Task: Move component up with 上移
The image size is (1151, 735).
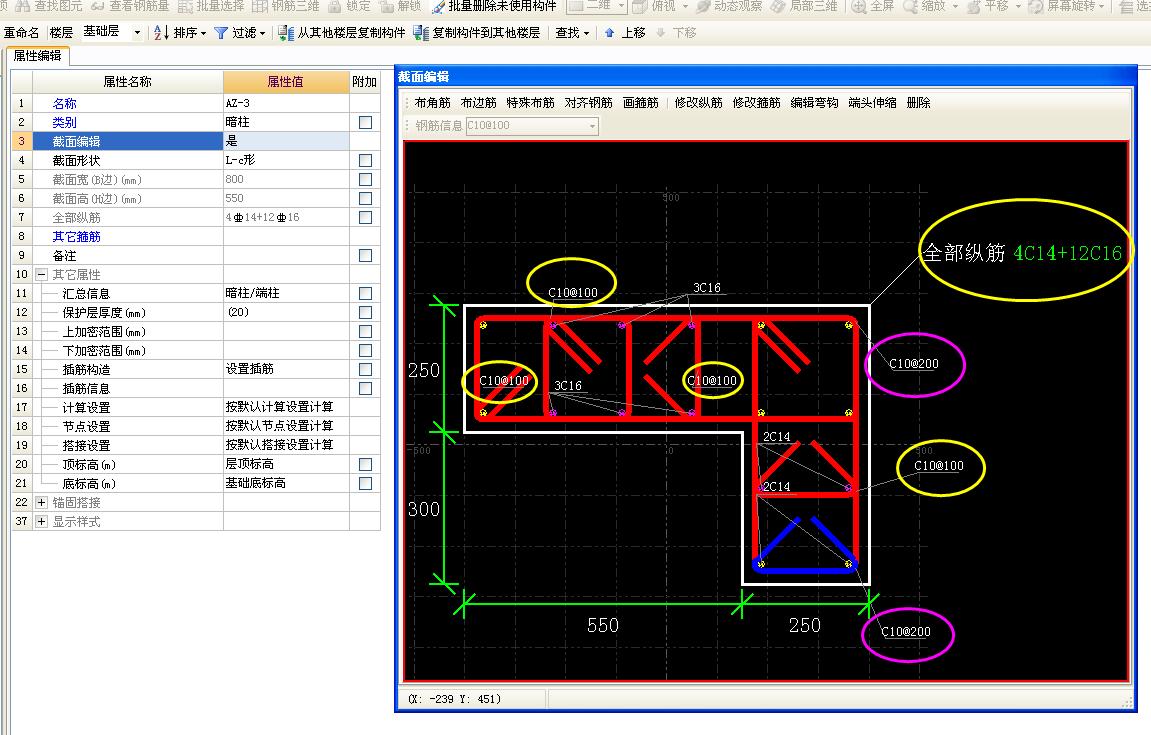Action: (x=625, y=33)
